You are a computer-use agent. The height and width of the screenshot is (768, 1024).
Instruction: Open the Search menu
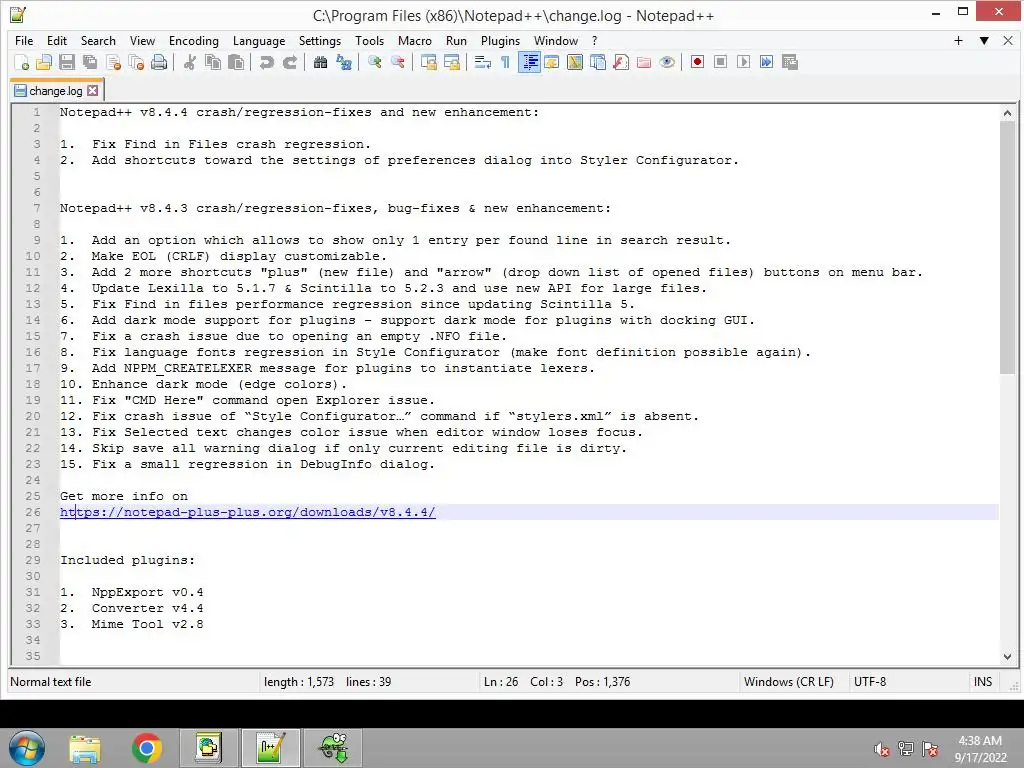[x=98, y=40]
